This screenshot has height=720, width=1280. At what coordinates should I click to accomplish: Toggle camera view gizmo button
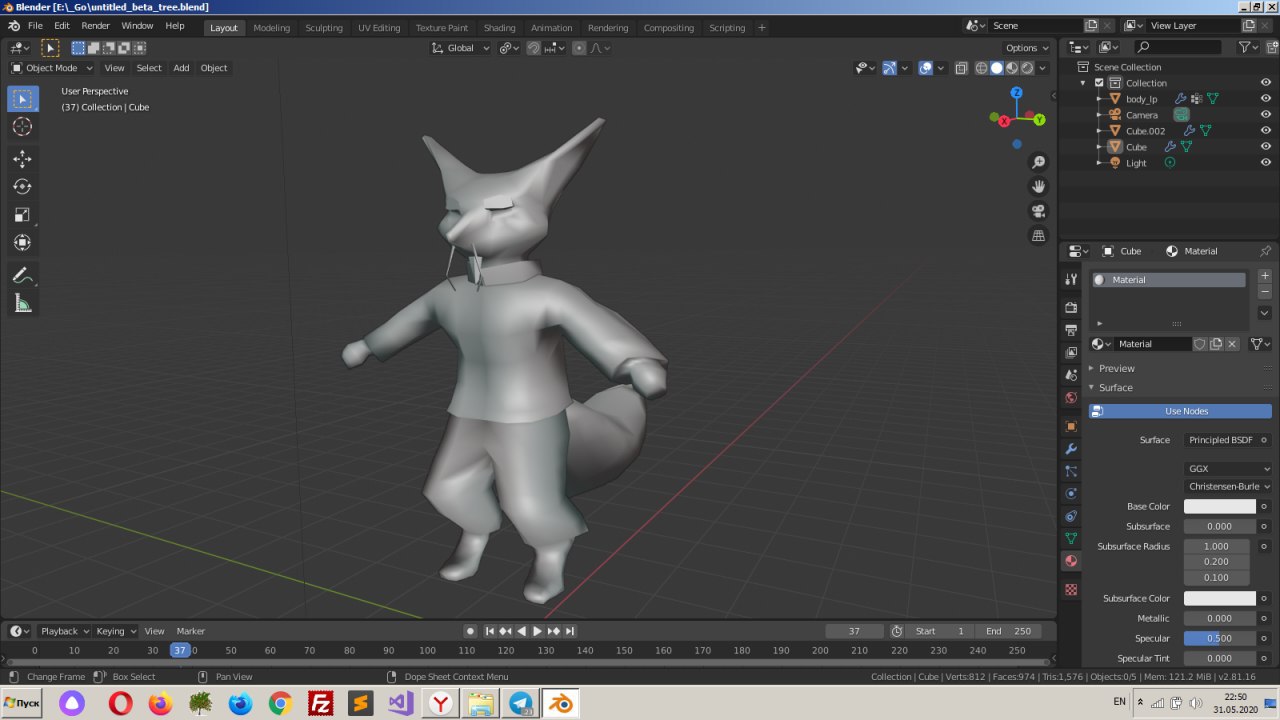pyautogui.click(x=1038, y=211)
